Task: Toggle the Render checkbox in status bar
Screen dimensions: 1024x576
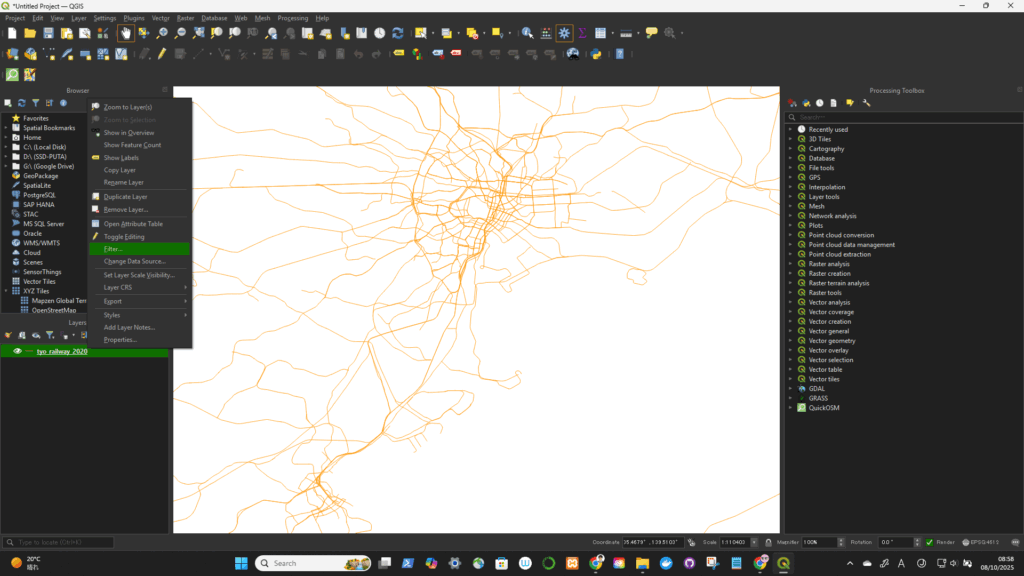Action: click(929, 542)
